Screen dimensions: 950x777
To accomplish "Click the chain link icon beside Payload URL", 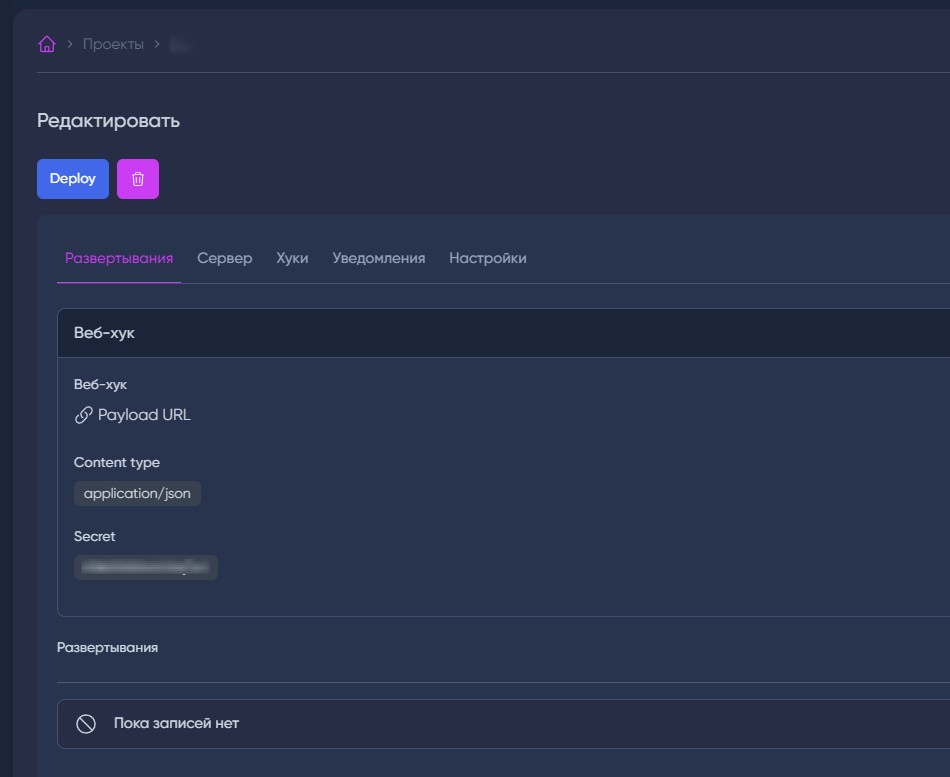I will pyautogui.click(x=84, y=415).
